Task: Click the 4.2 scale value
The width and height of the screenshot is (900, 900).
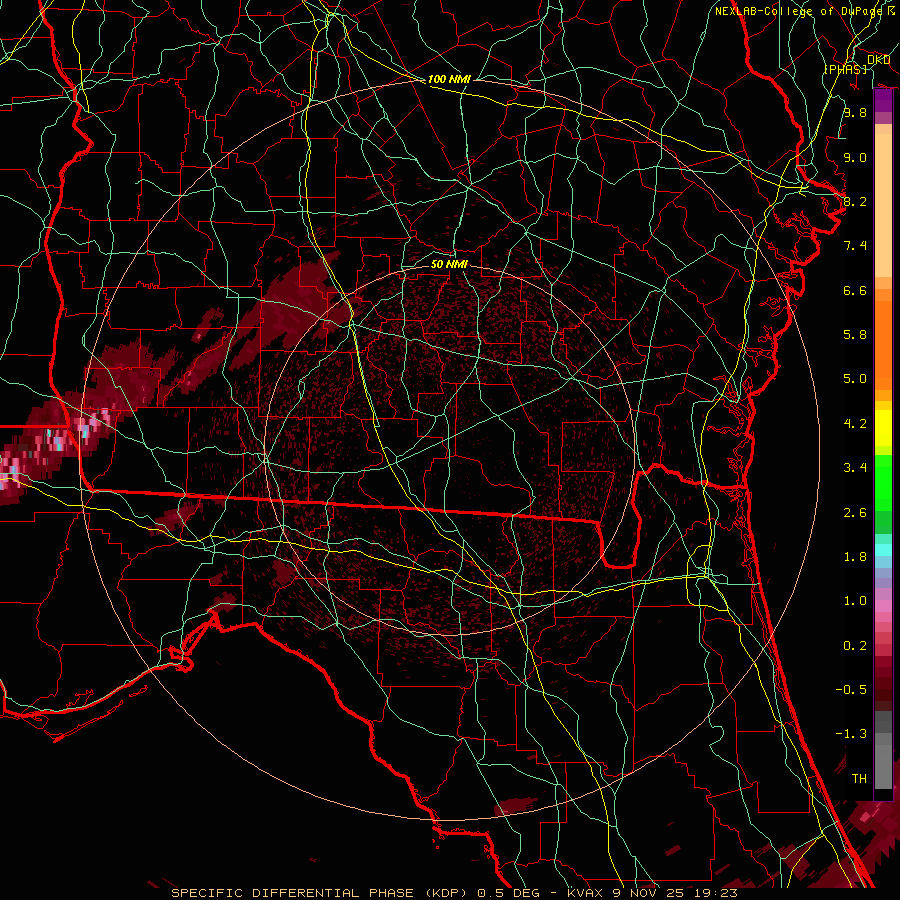Action: 855,424
